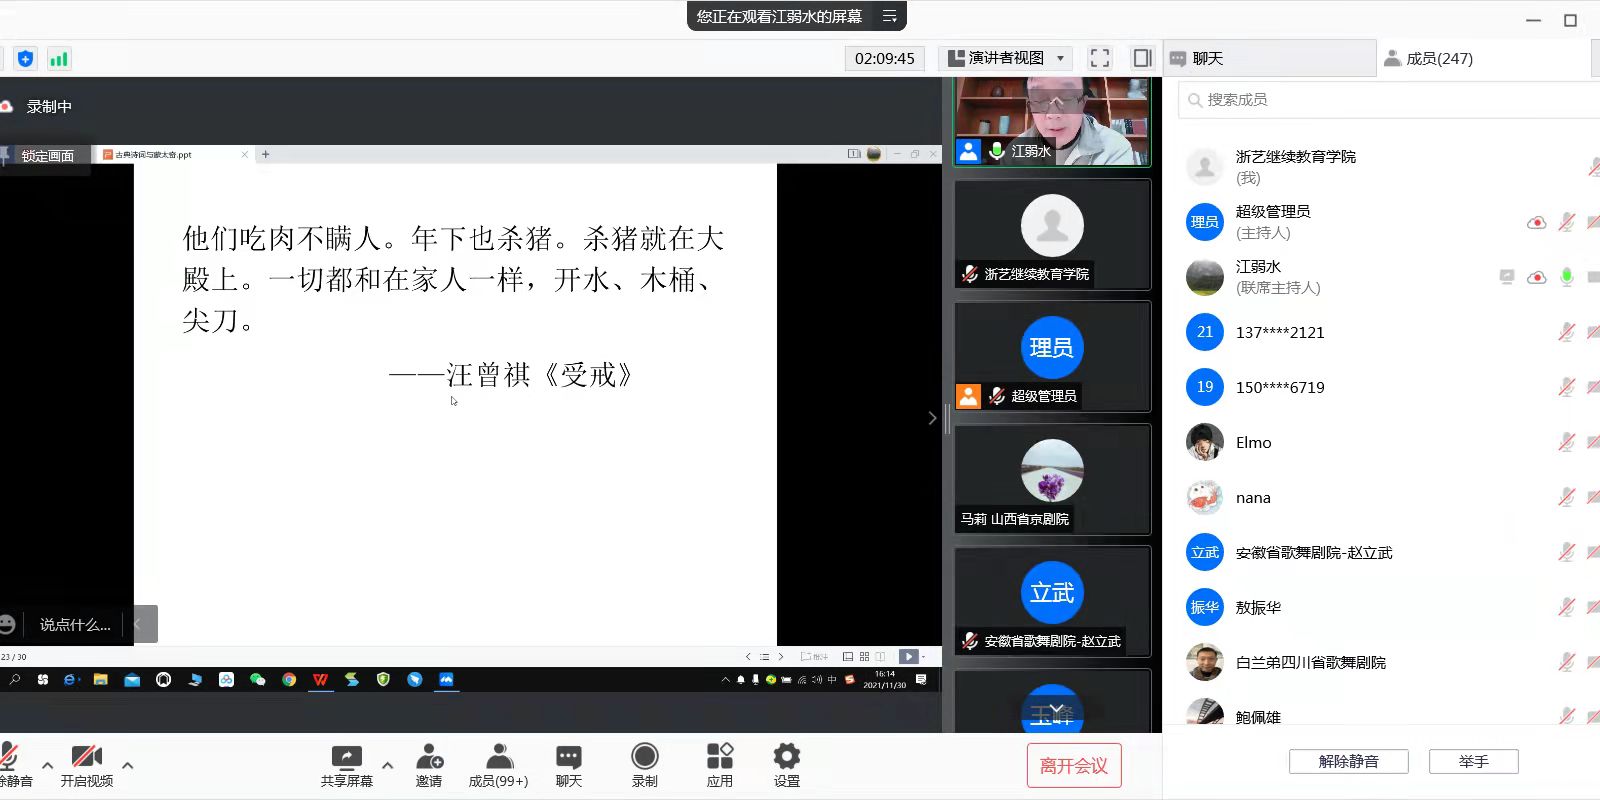The image size is (1600, 800).
Task: Click the blue security shield icon
Action: tap(26, 59)
